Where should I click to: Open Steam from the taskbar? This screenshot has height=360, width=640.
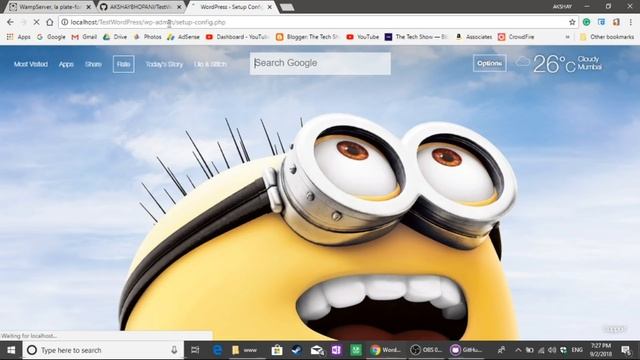297,350
